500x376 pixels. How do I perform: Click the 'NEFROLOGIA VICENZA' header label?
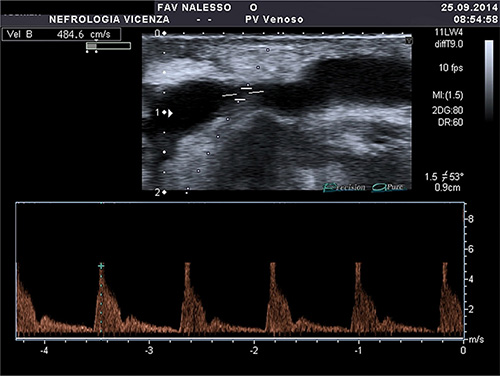click(109, 19)
